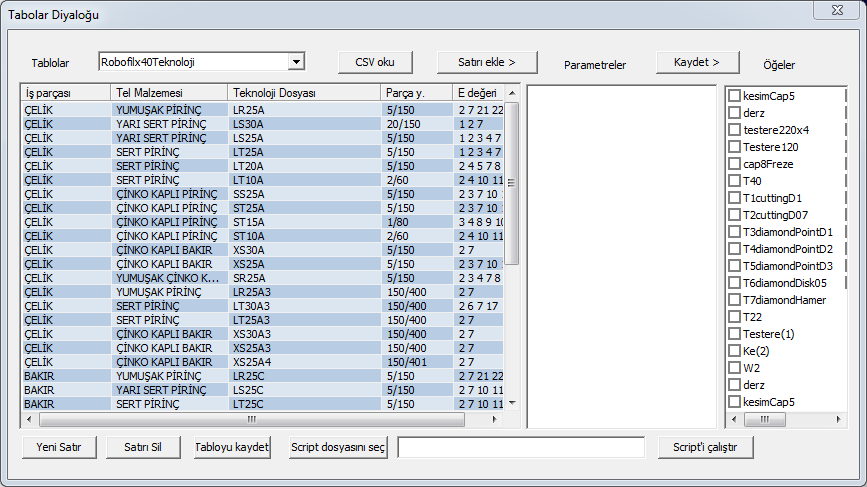Screen dimensions: 867x487
Task: Tick the T6diamondDisk05 checkbox
Action: (x=734, y=283)
